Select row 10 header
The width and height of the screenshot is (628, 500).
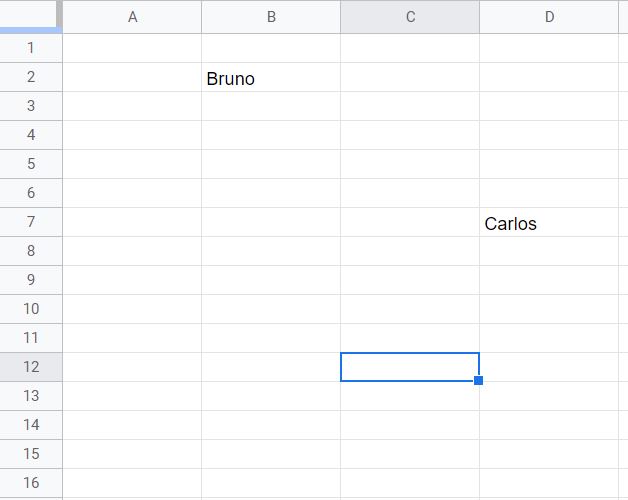point(31,309)
